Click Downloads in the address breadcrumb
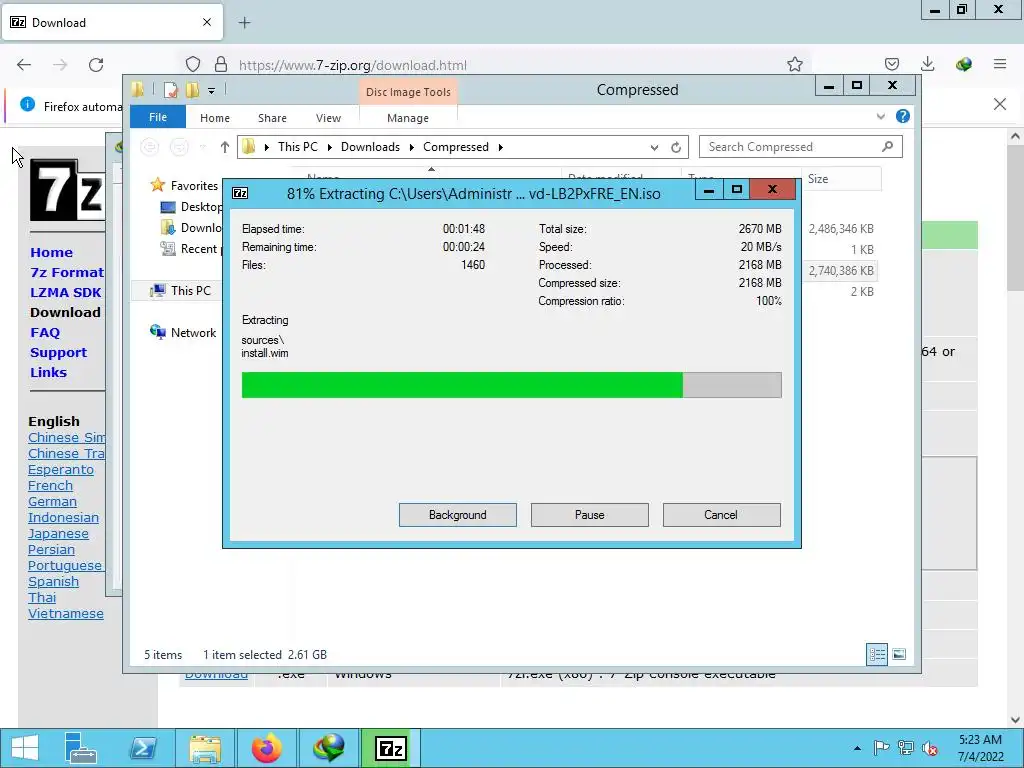This screenshot has height=768, width=1024. click(370, 147)
